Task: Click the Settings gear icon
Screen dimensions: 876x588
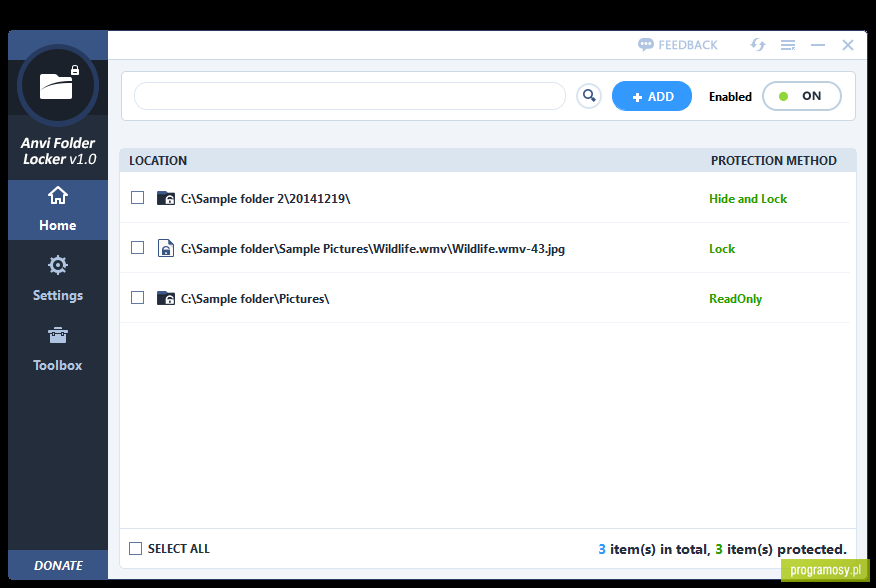Action: 58,265
